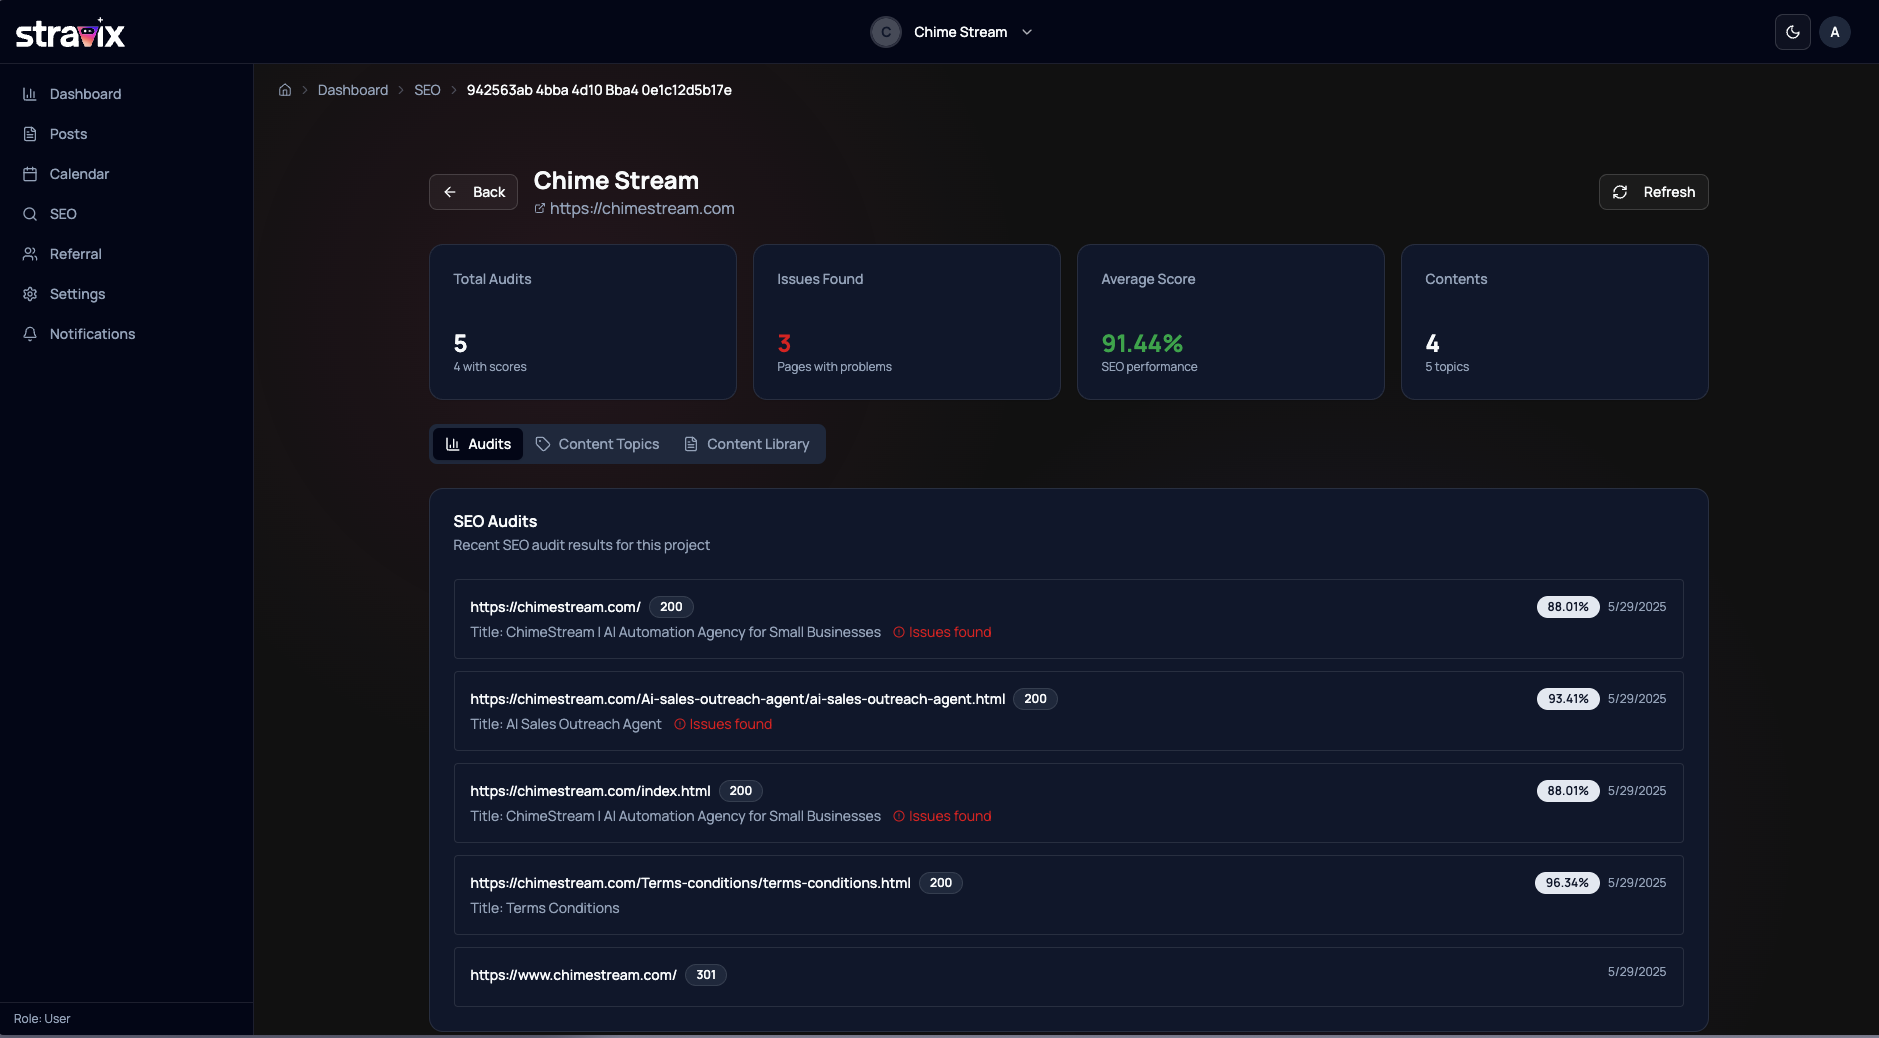The image size is (1879, 1038).
Task: Click the 93.41% score badge
Action: [1568, 699]
